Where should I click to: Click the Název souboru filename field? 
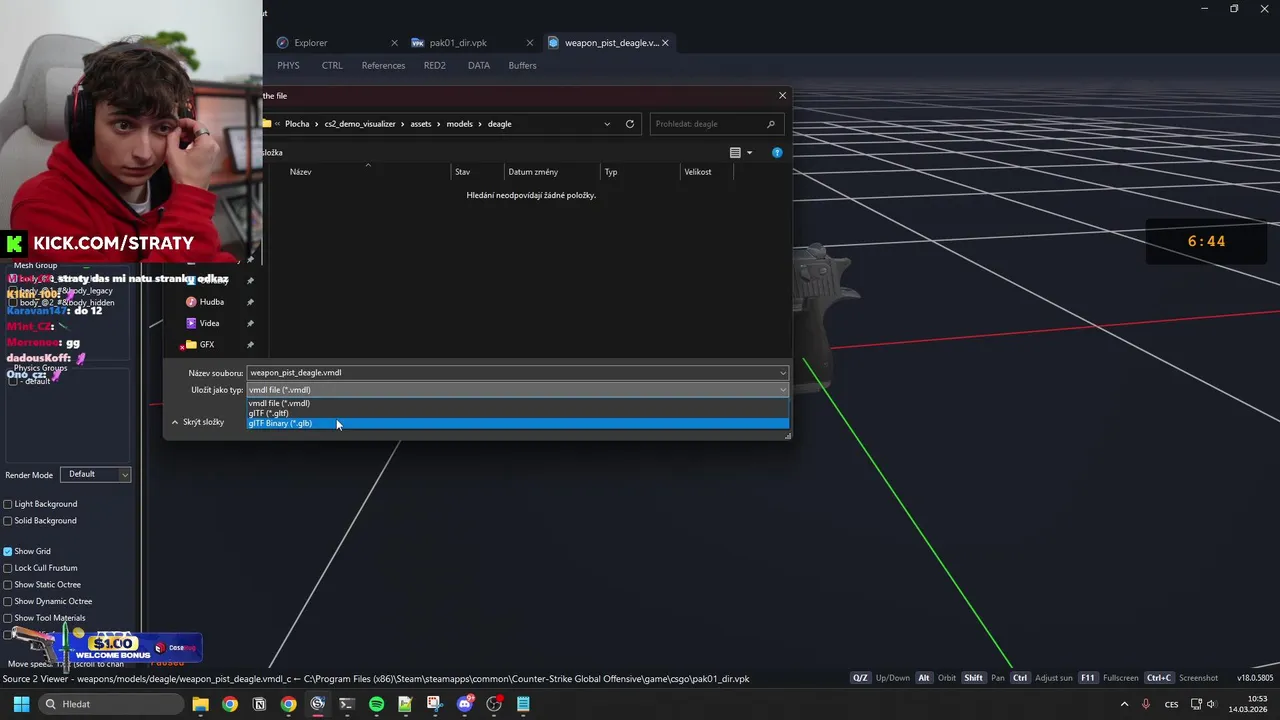coord(518,372)
